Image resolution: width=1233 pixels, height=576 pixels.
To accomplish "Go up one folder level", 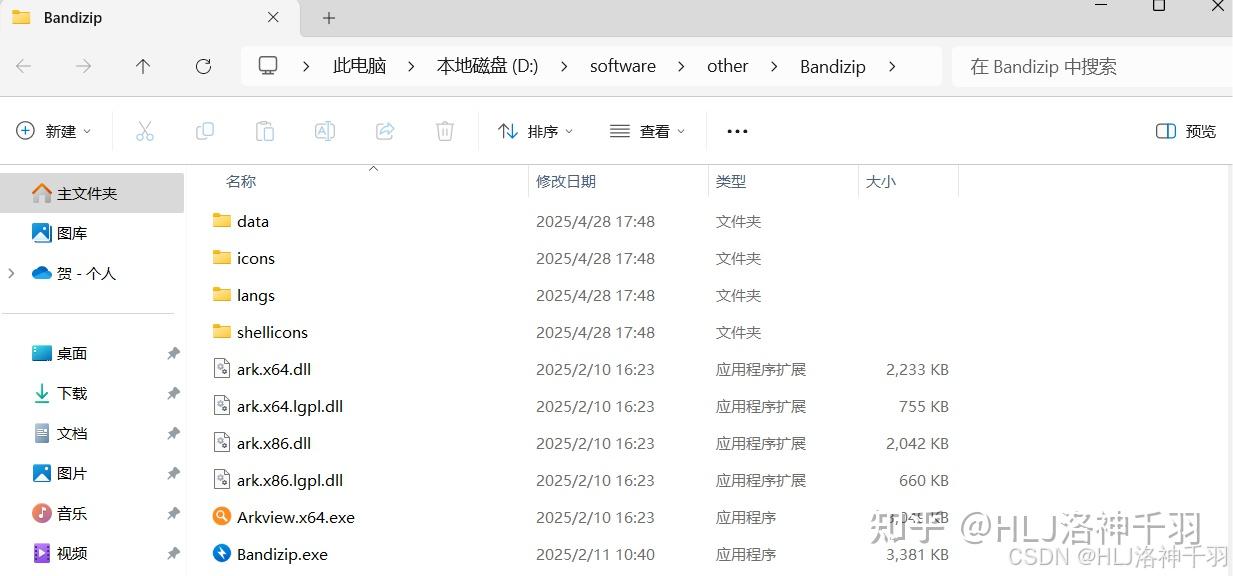I will pos(143,66).
